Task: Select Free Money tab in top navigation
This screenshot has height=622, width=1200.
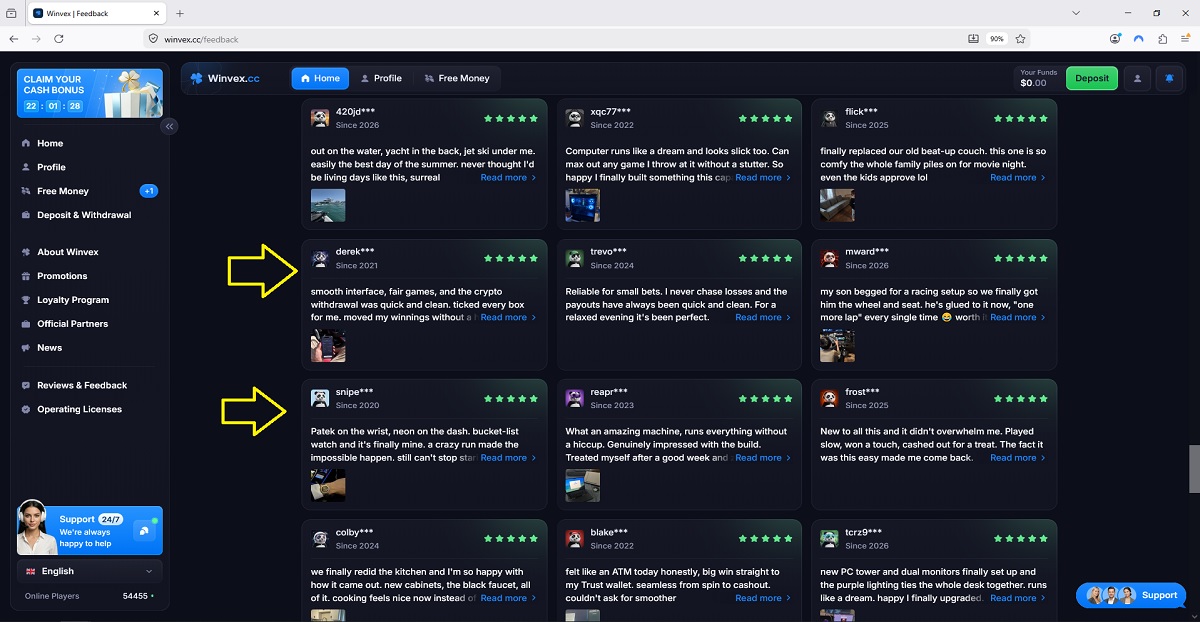Action: coord(457,78)
